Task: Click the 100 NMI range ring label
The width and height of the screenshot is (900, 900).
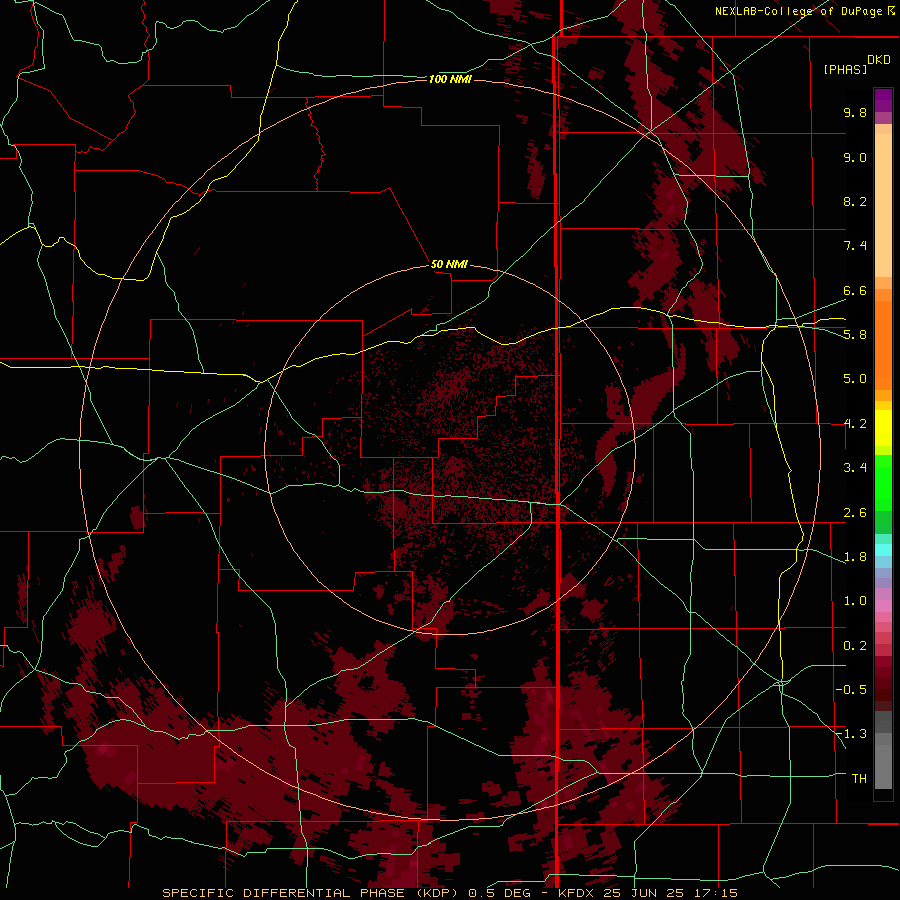Action: 450,79
